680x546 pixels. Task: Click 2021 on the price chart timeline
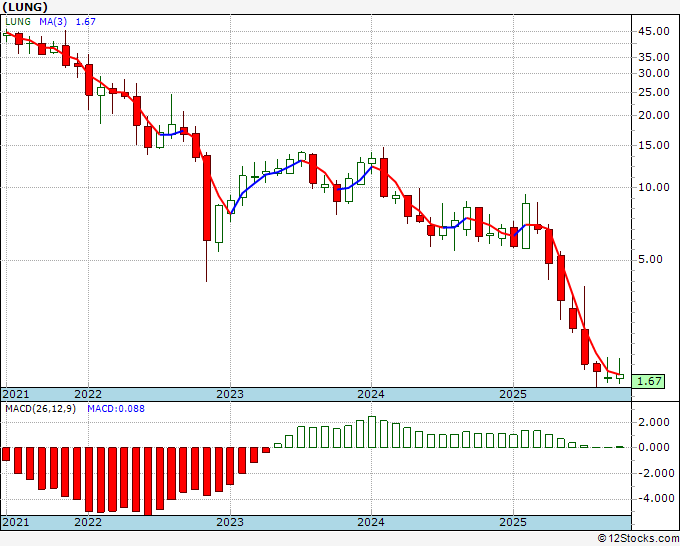pyautogui.click(x=16, y=394)
